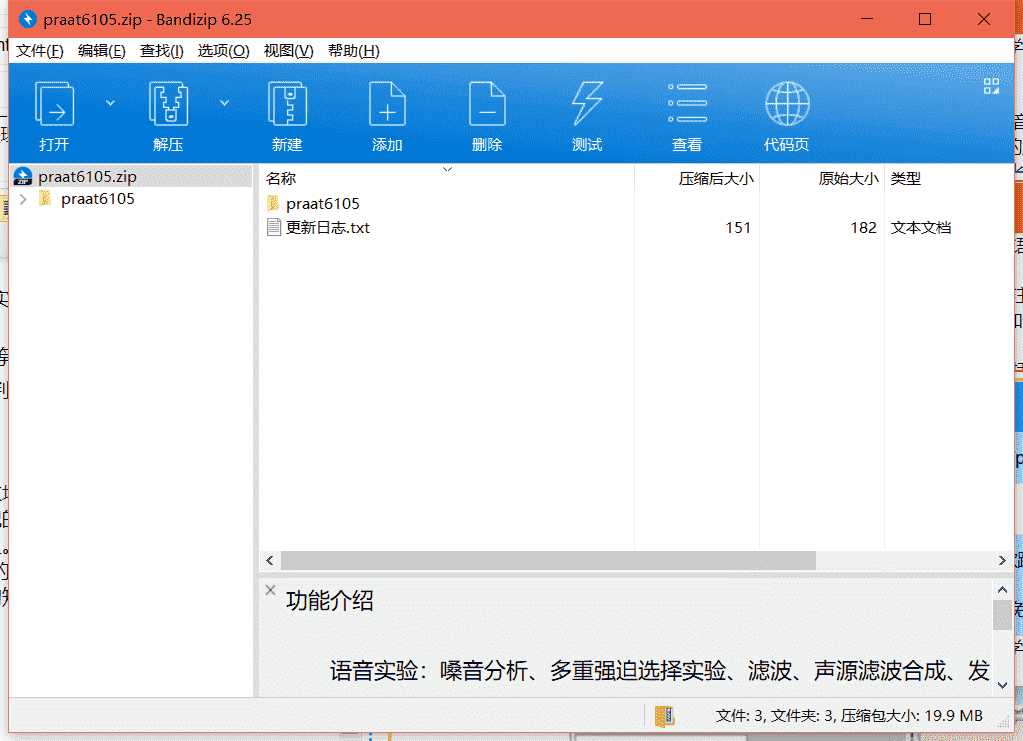The width and height of the screenshot is (1023, 741).
Task: Click the comment panel scroll up arrow
Action: [x=1002, y=590]
